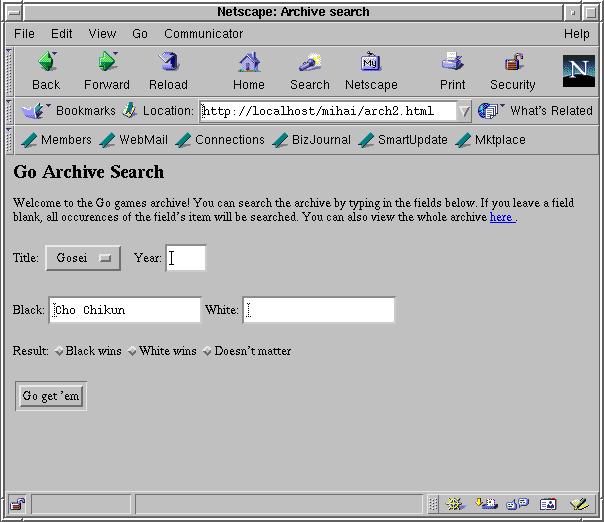This screenshot has width=604, height=522.
Task: Reload the current page
Action: point(168,64)
